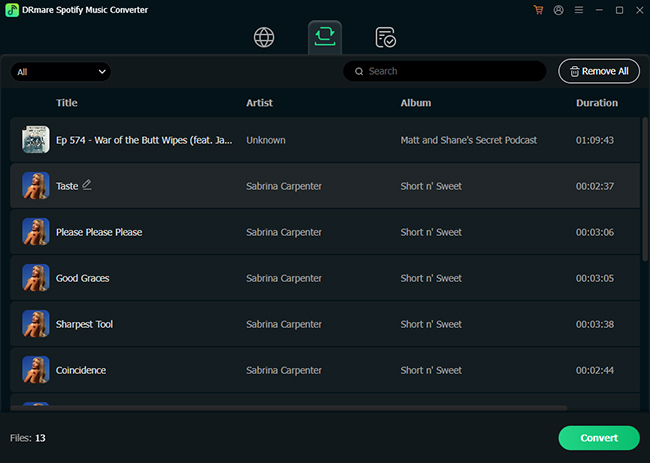The width and height of the screenshot is (650, 463).
Task: Click the green Convert button
Action: (599, 438)
